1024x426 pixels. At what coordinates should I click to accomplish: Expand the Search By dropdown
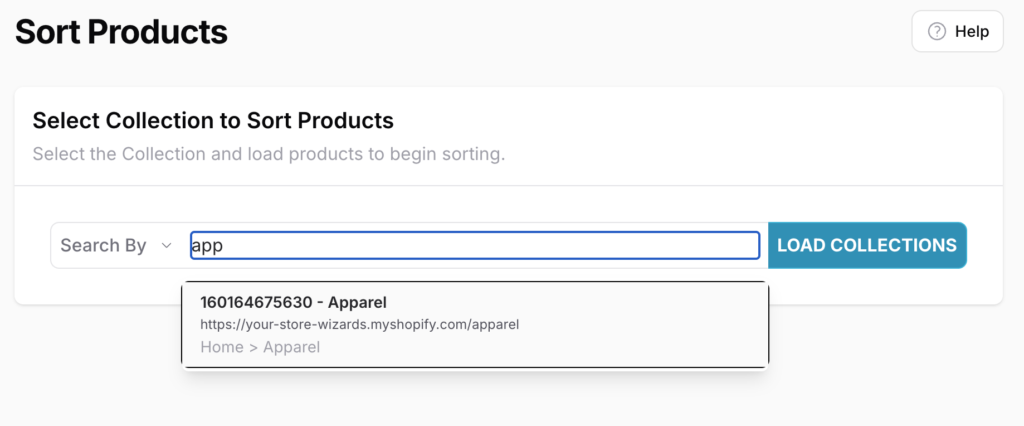click(116, 245)
